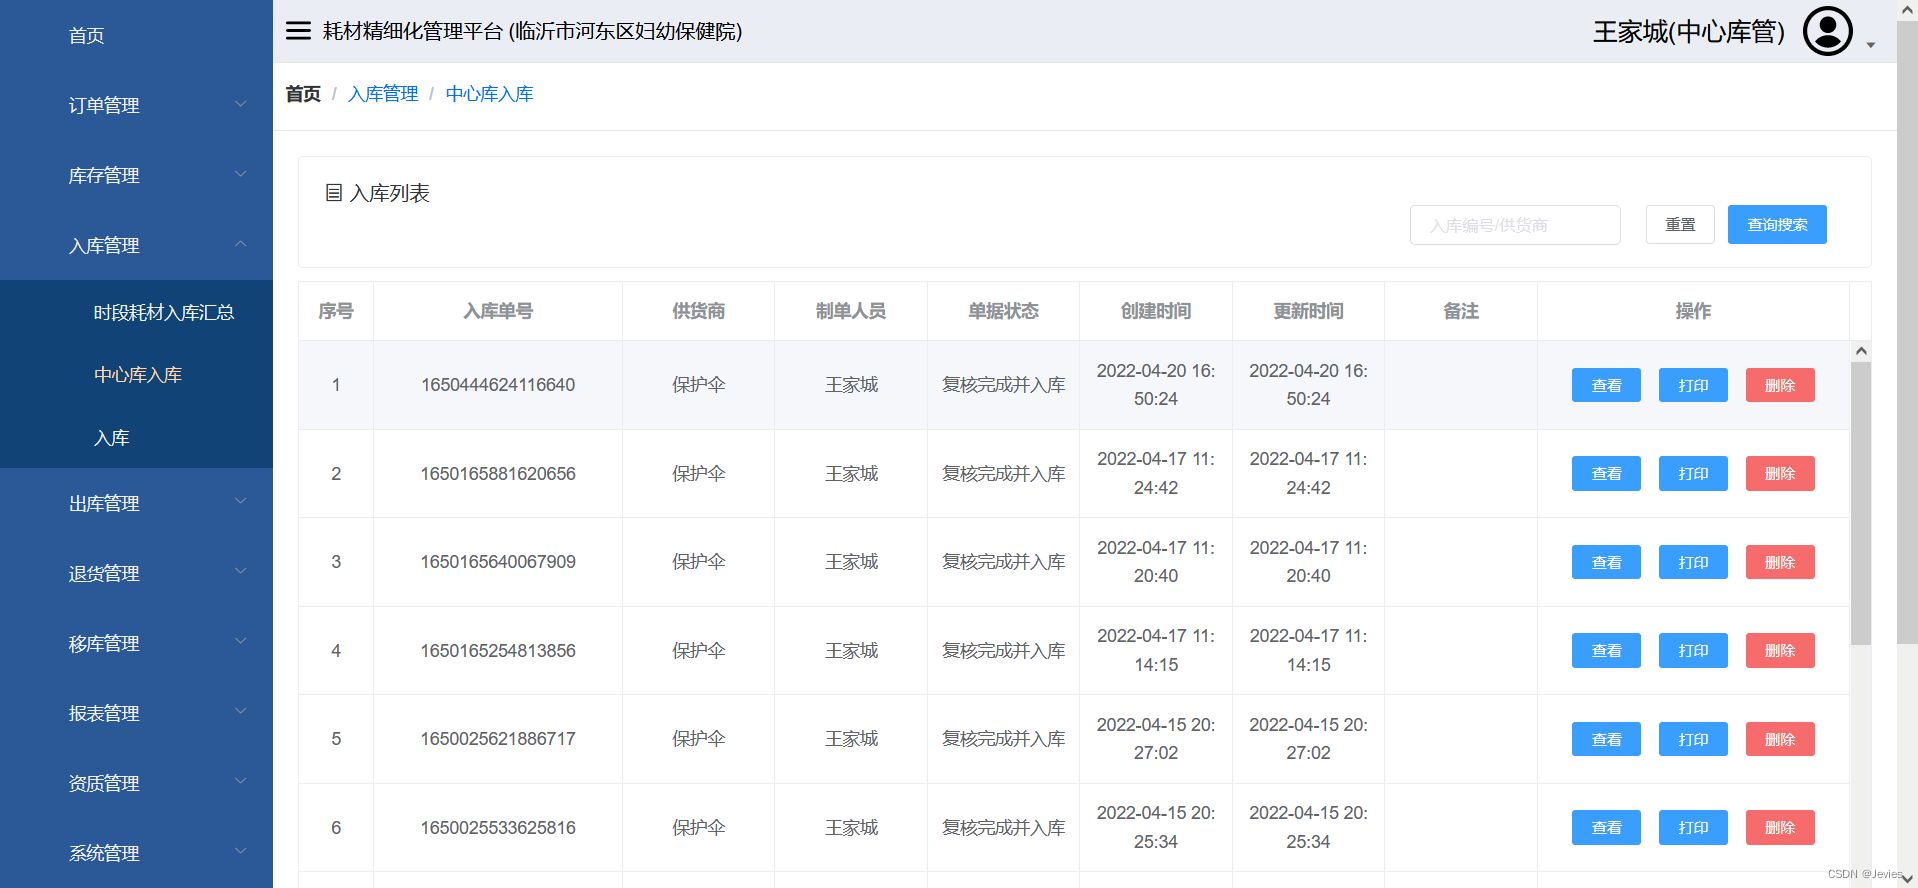Expand the 退货管理 menu chevron
Image resolution: width=1918 pixels, height=888 pixels.
(x=240, y=572)
